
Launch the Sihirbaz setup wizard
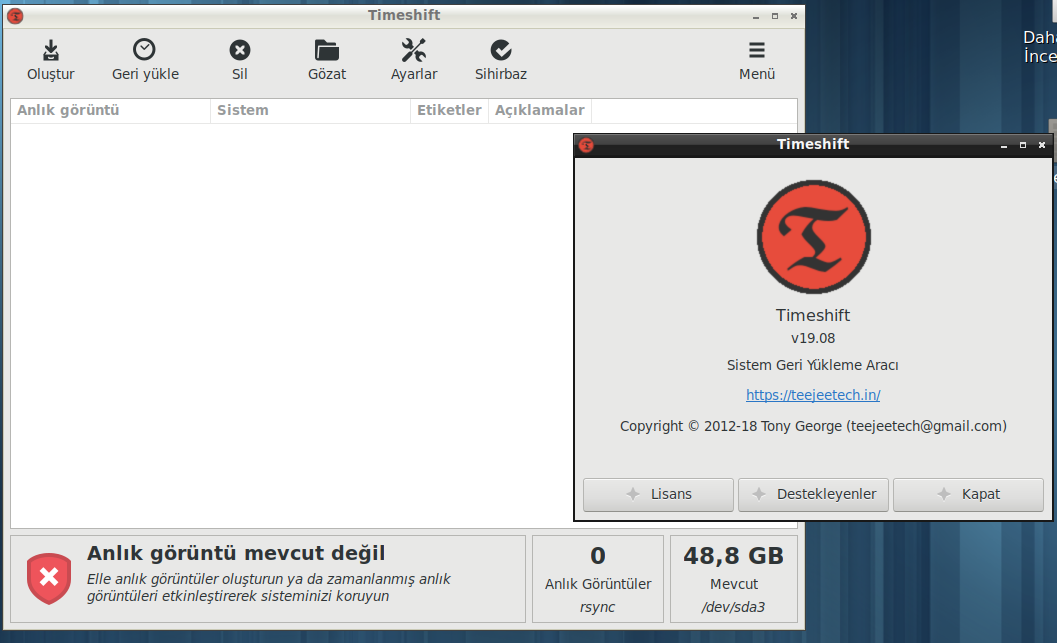pos(501,59)
